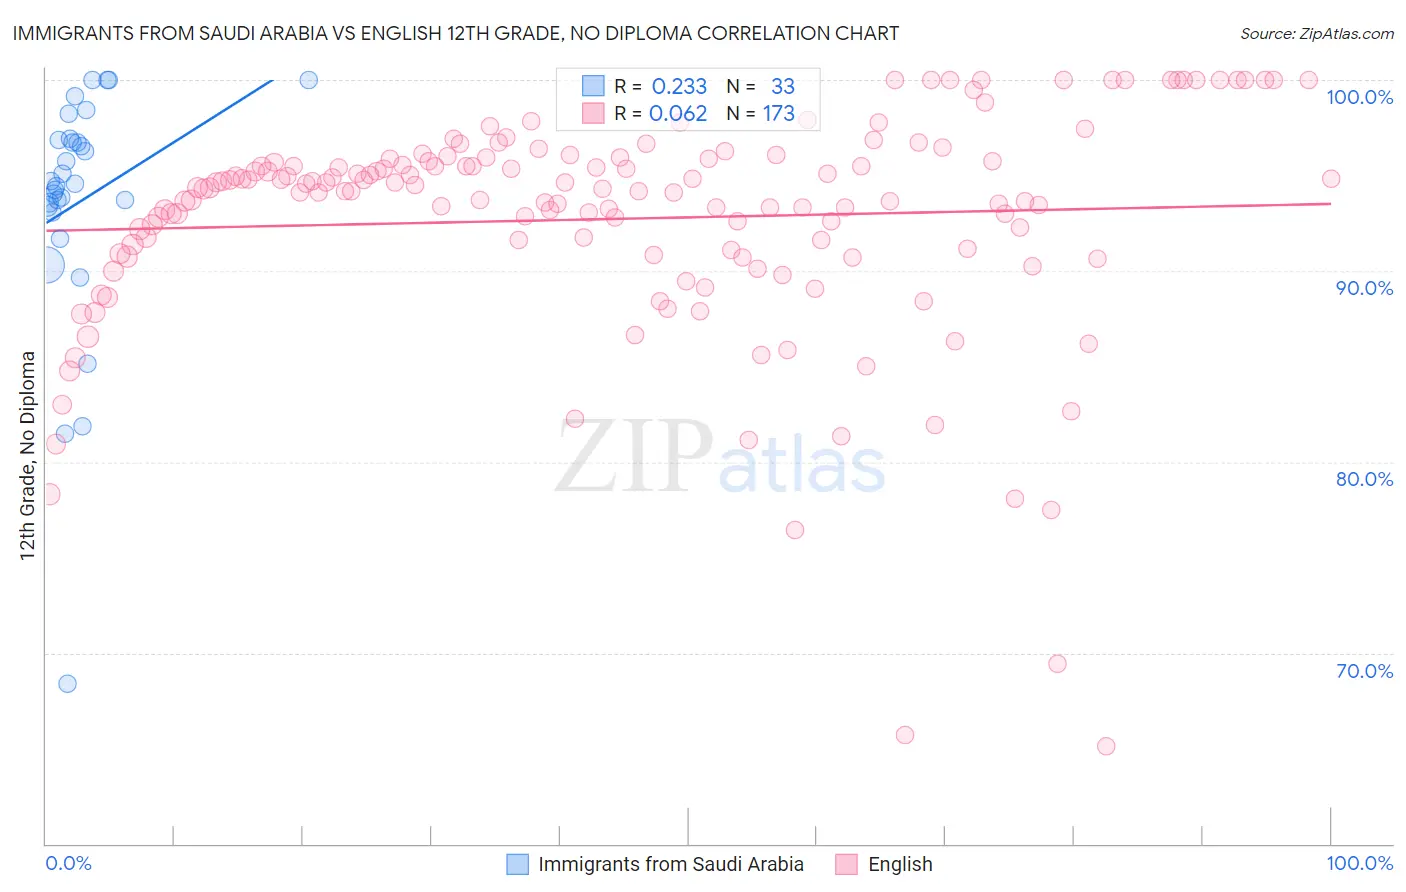Toggle the 'English' legend label

[900, 864]
